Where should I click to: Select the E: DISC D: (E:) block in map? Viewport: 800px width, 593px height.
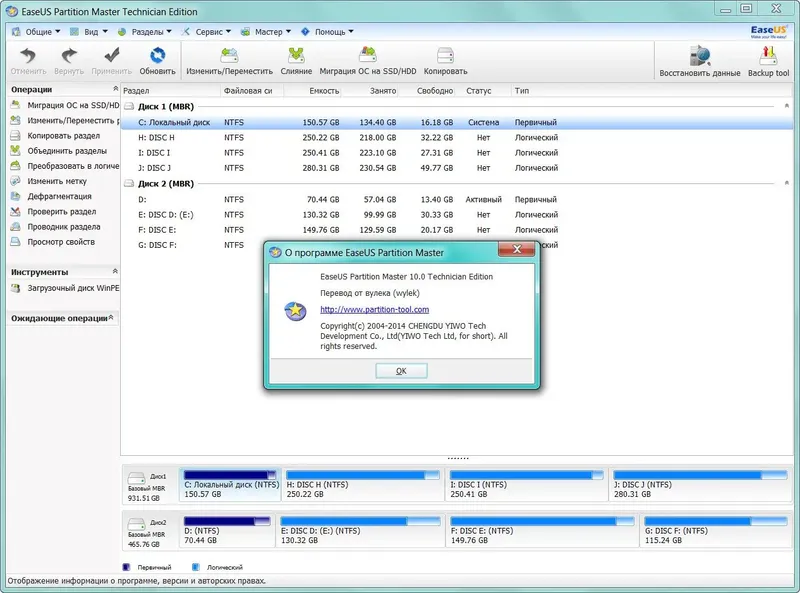(x=360, y=531)
